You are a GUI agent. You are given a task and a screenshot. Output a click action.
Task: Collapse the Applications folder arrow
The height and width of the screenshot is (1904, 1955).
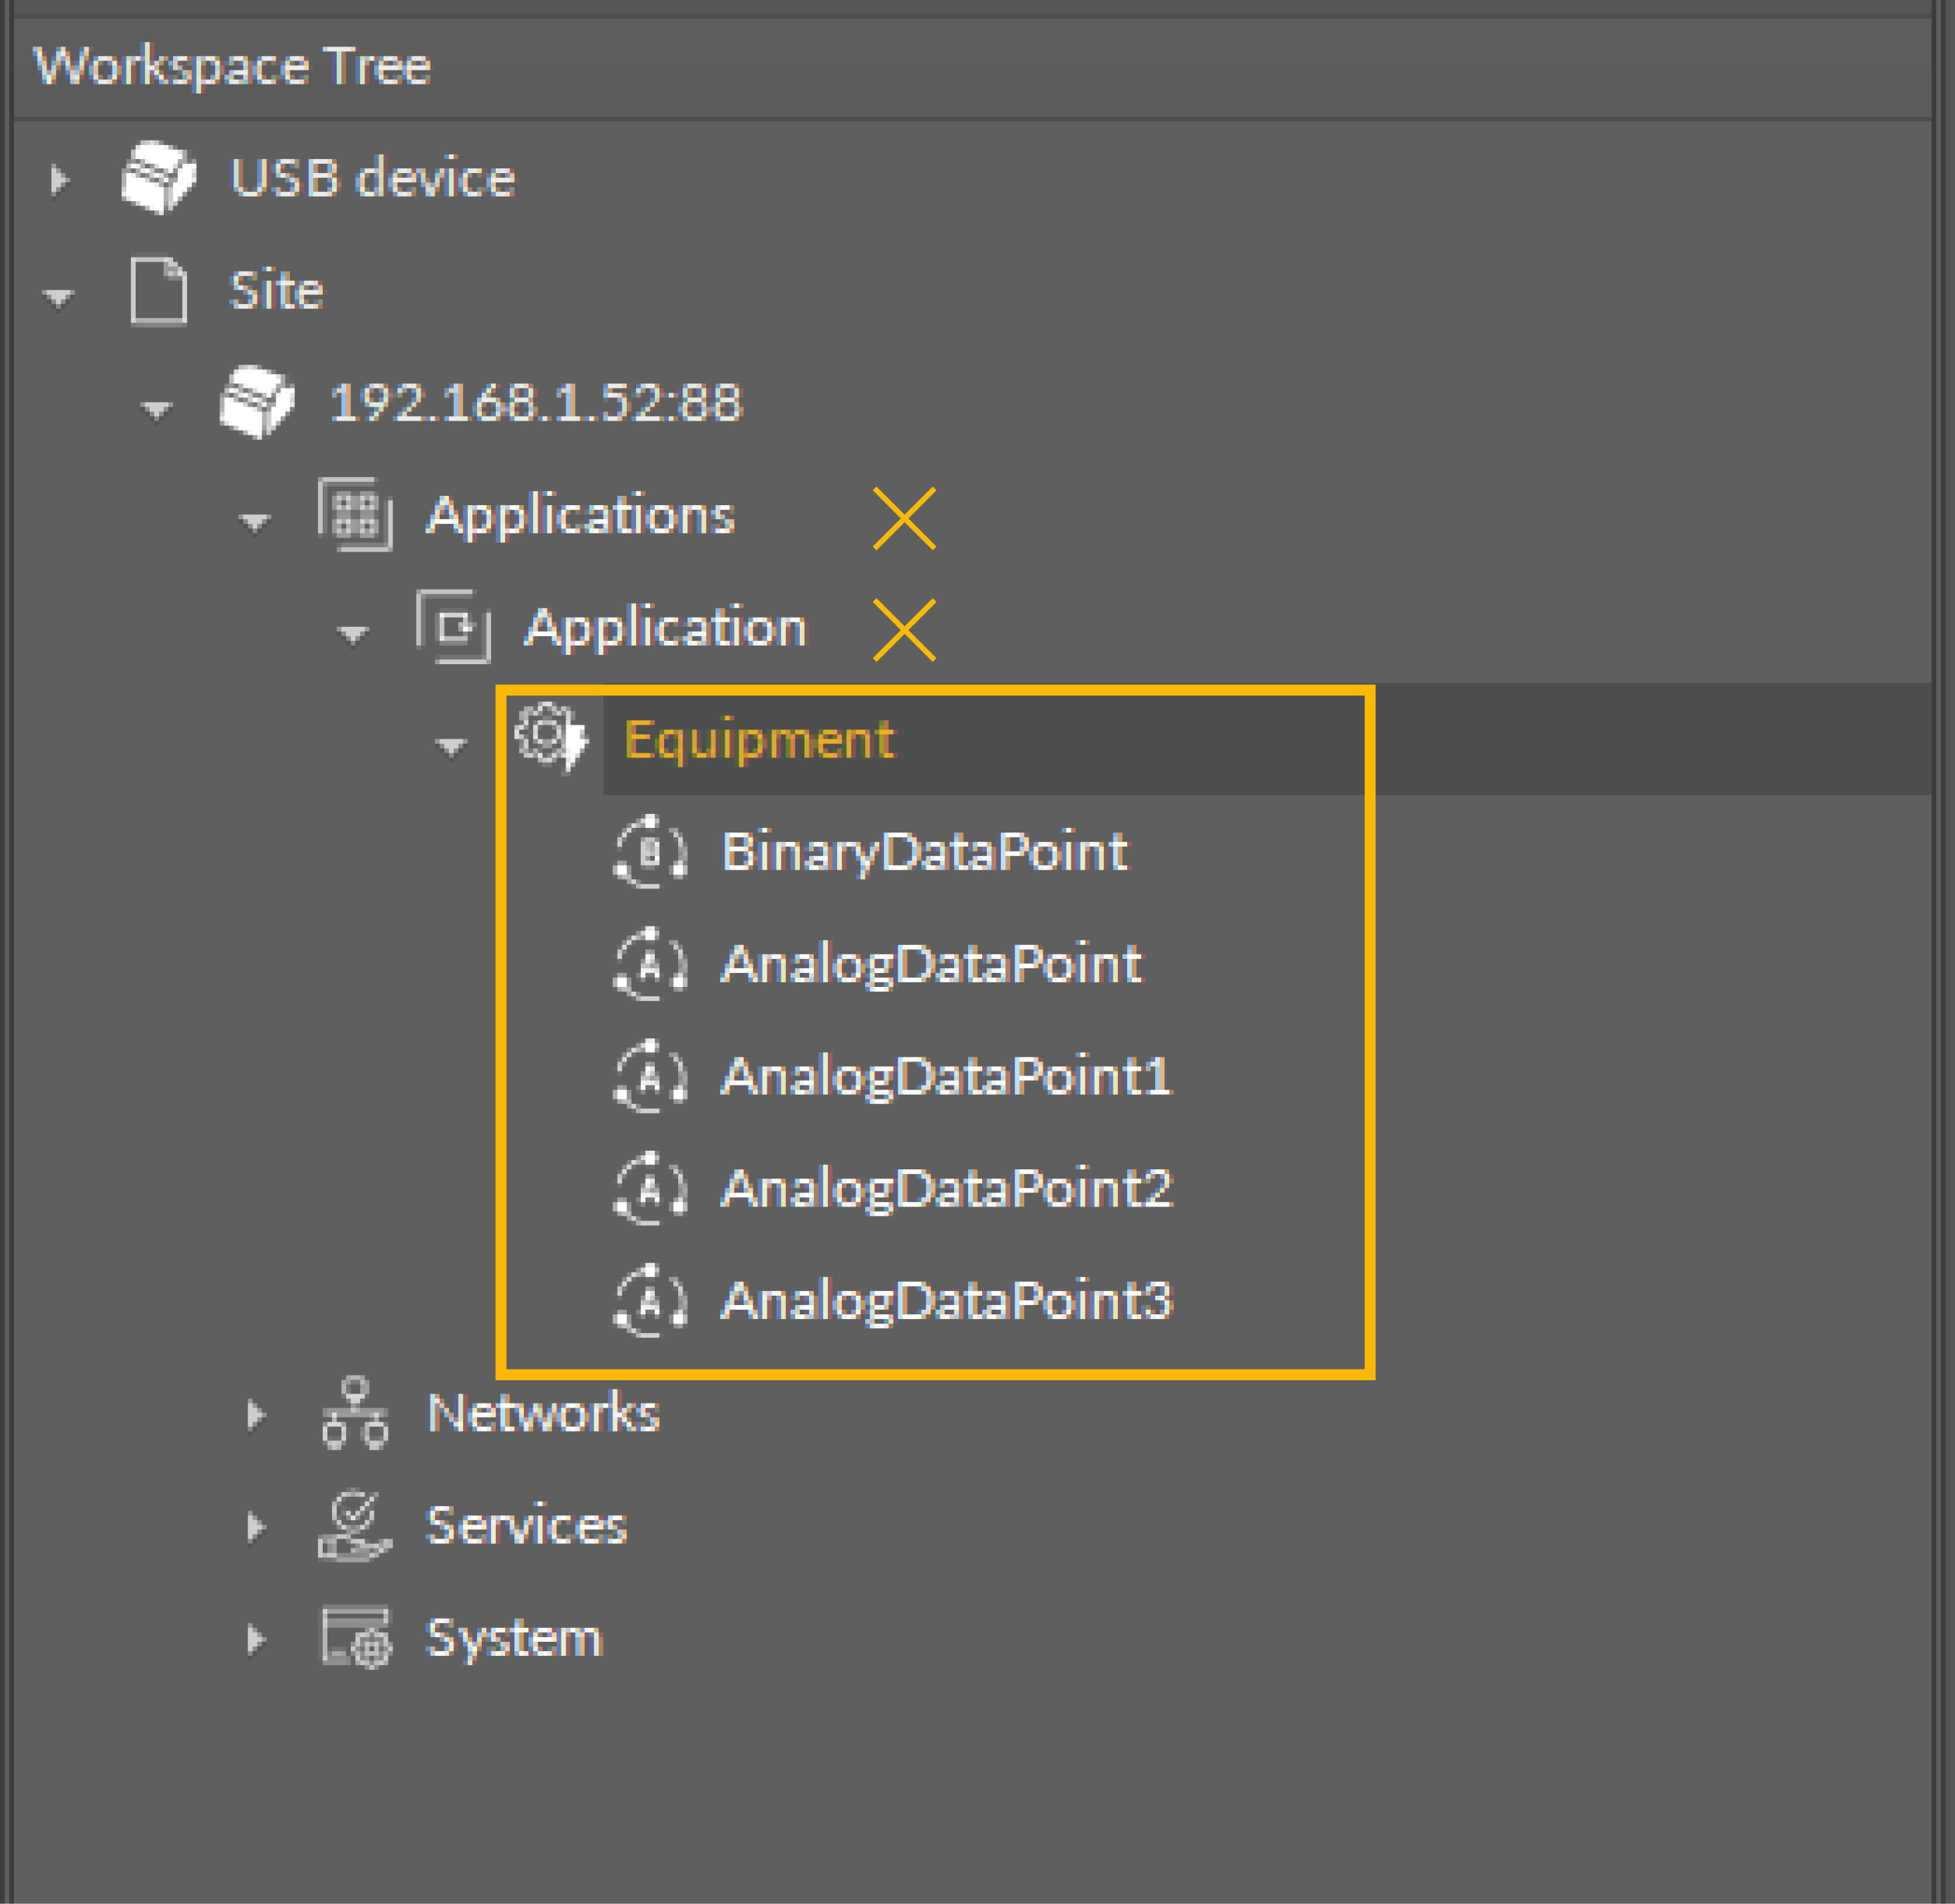tap(255, 521)
